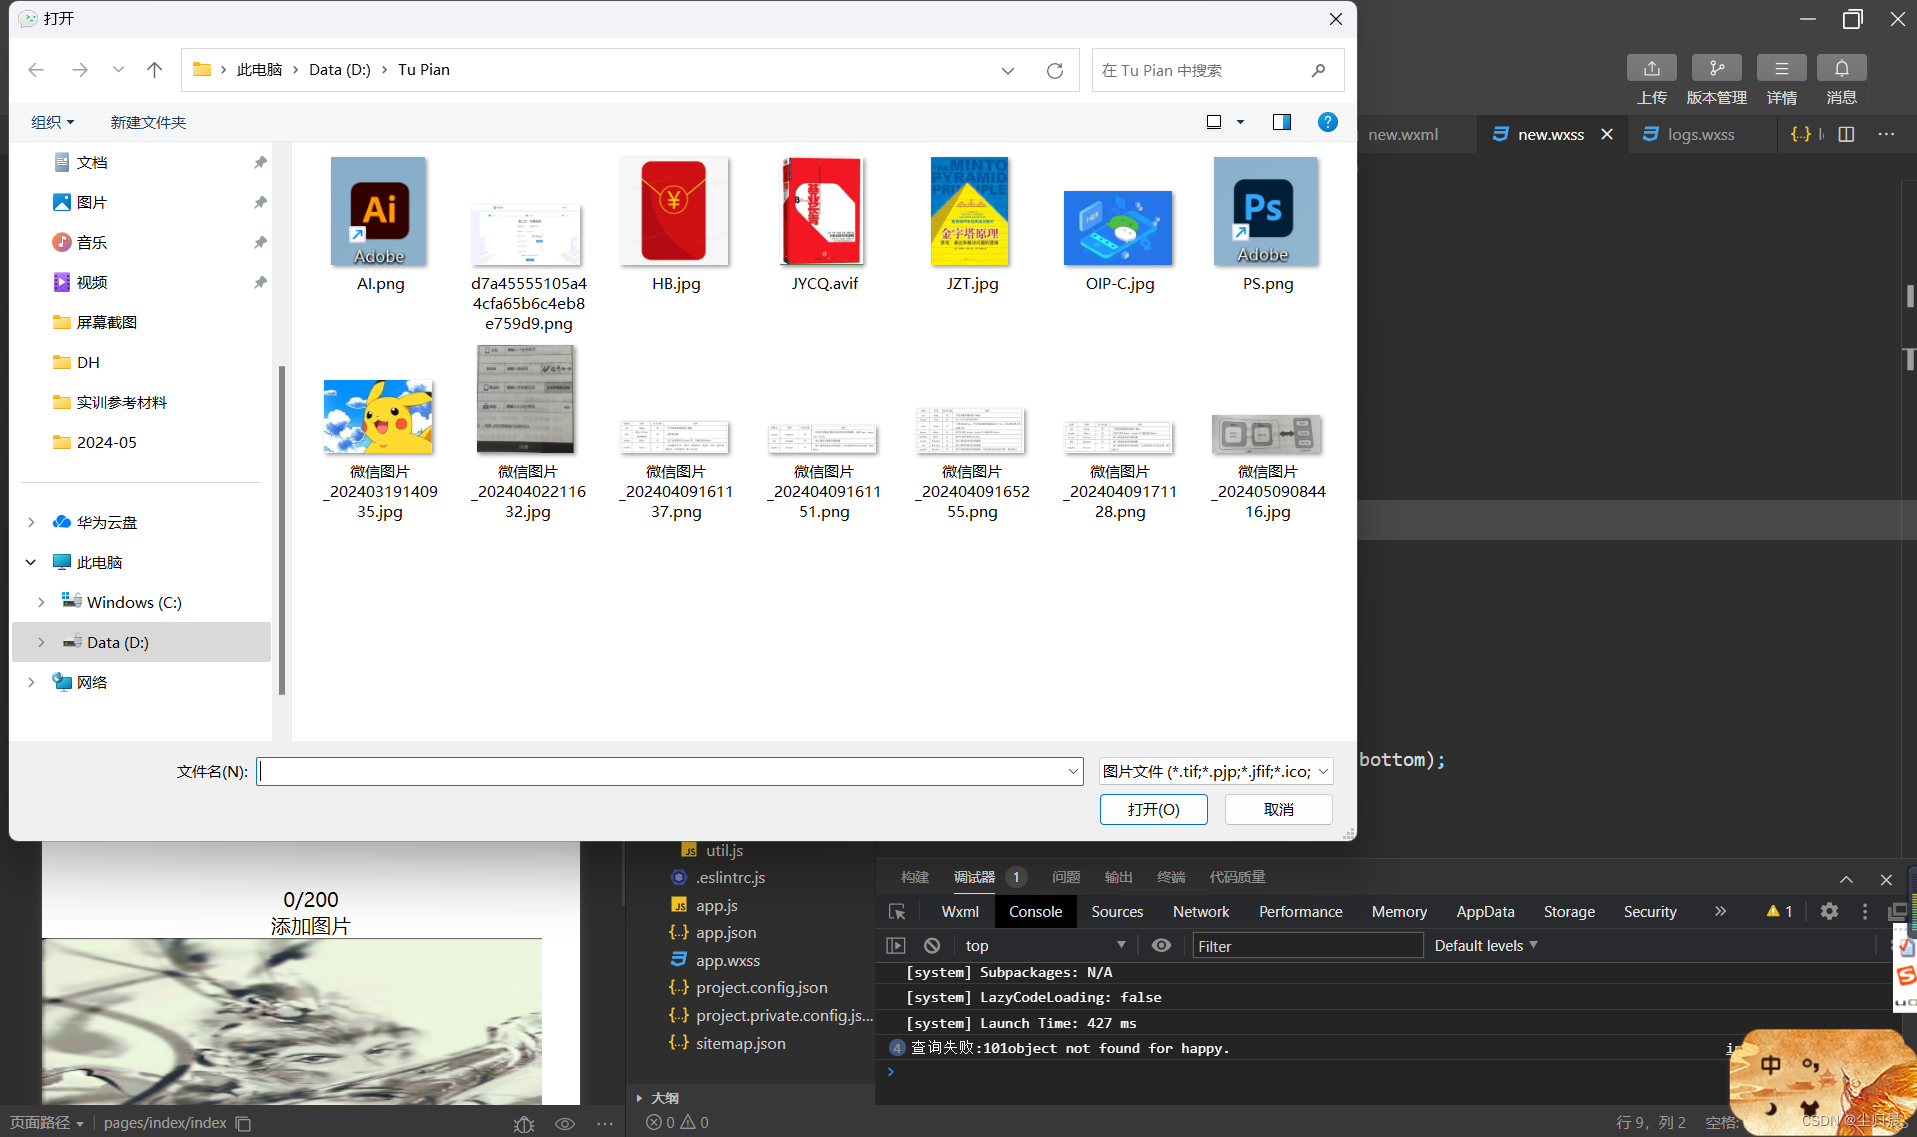Click 上传 upload icon in DevTools

point(1652,68)
